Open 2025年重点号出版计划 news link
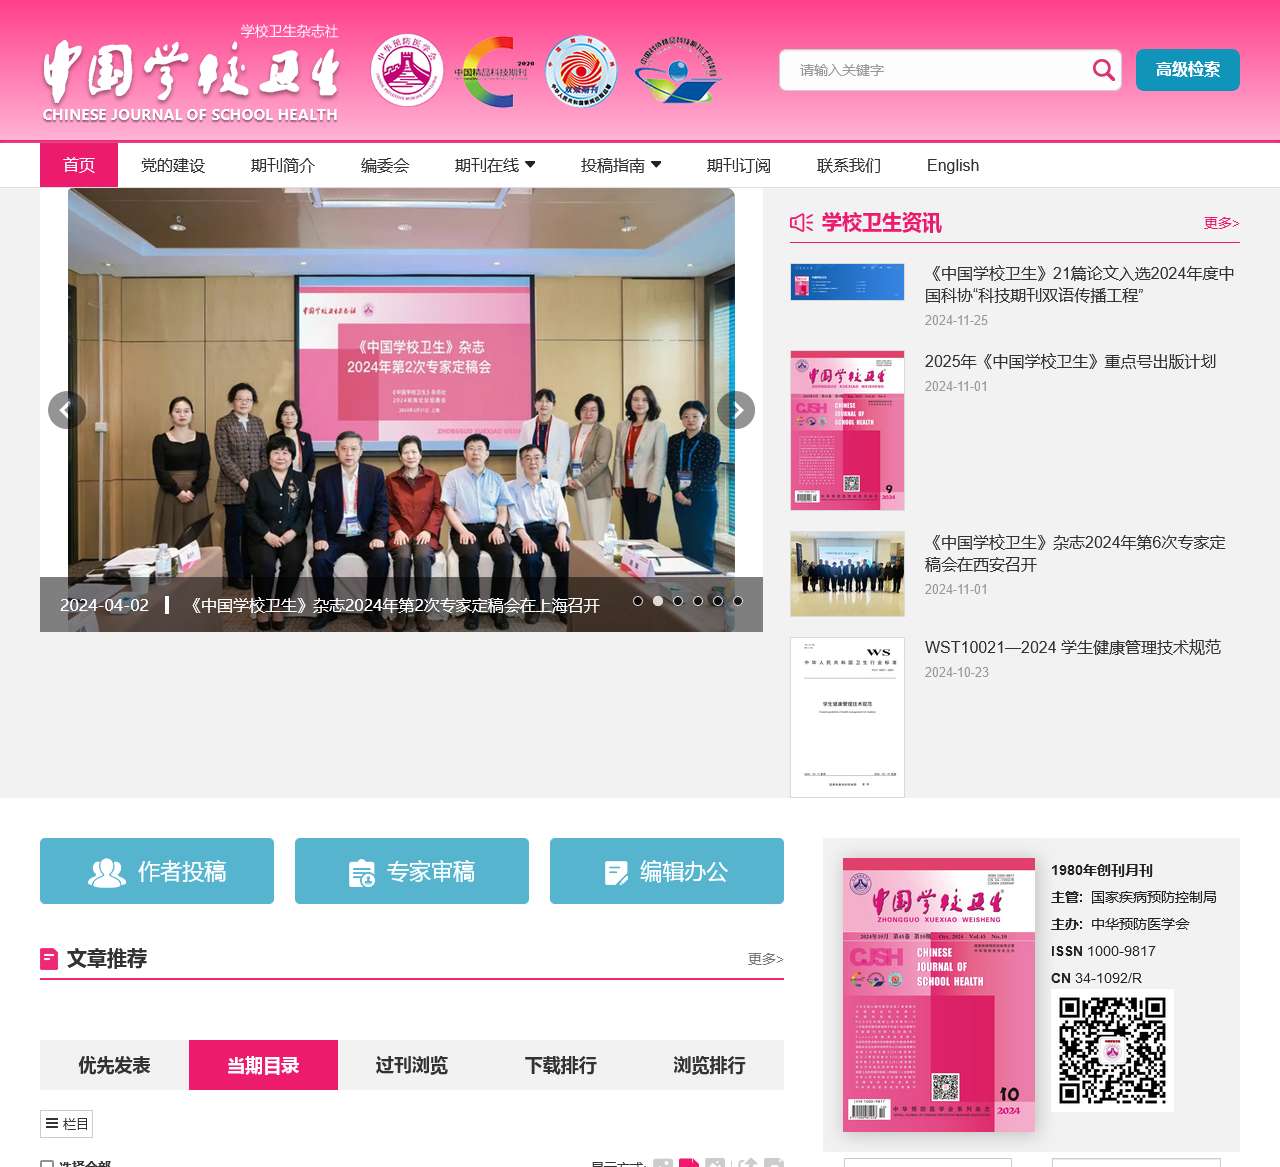Viewport: 1280px width, 1167px height. tap(1070, 361)
